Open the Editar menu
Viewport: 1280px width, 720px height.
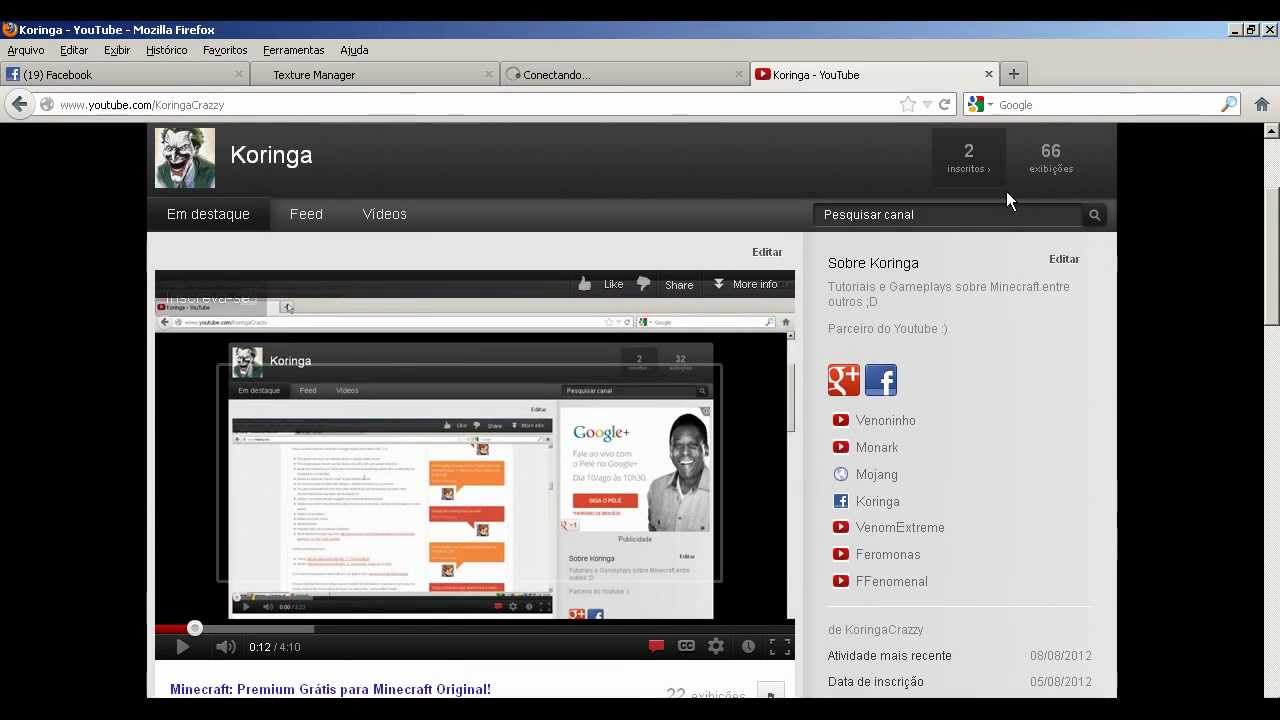pyautogui.click(x=74, y=50)
